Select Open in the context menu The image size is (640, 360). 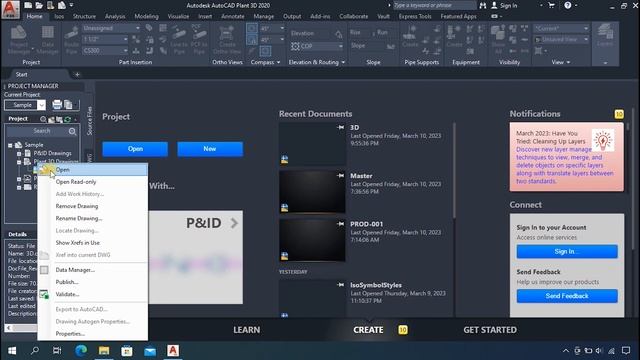(93, 169)
